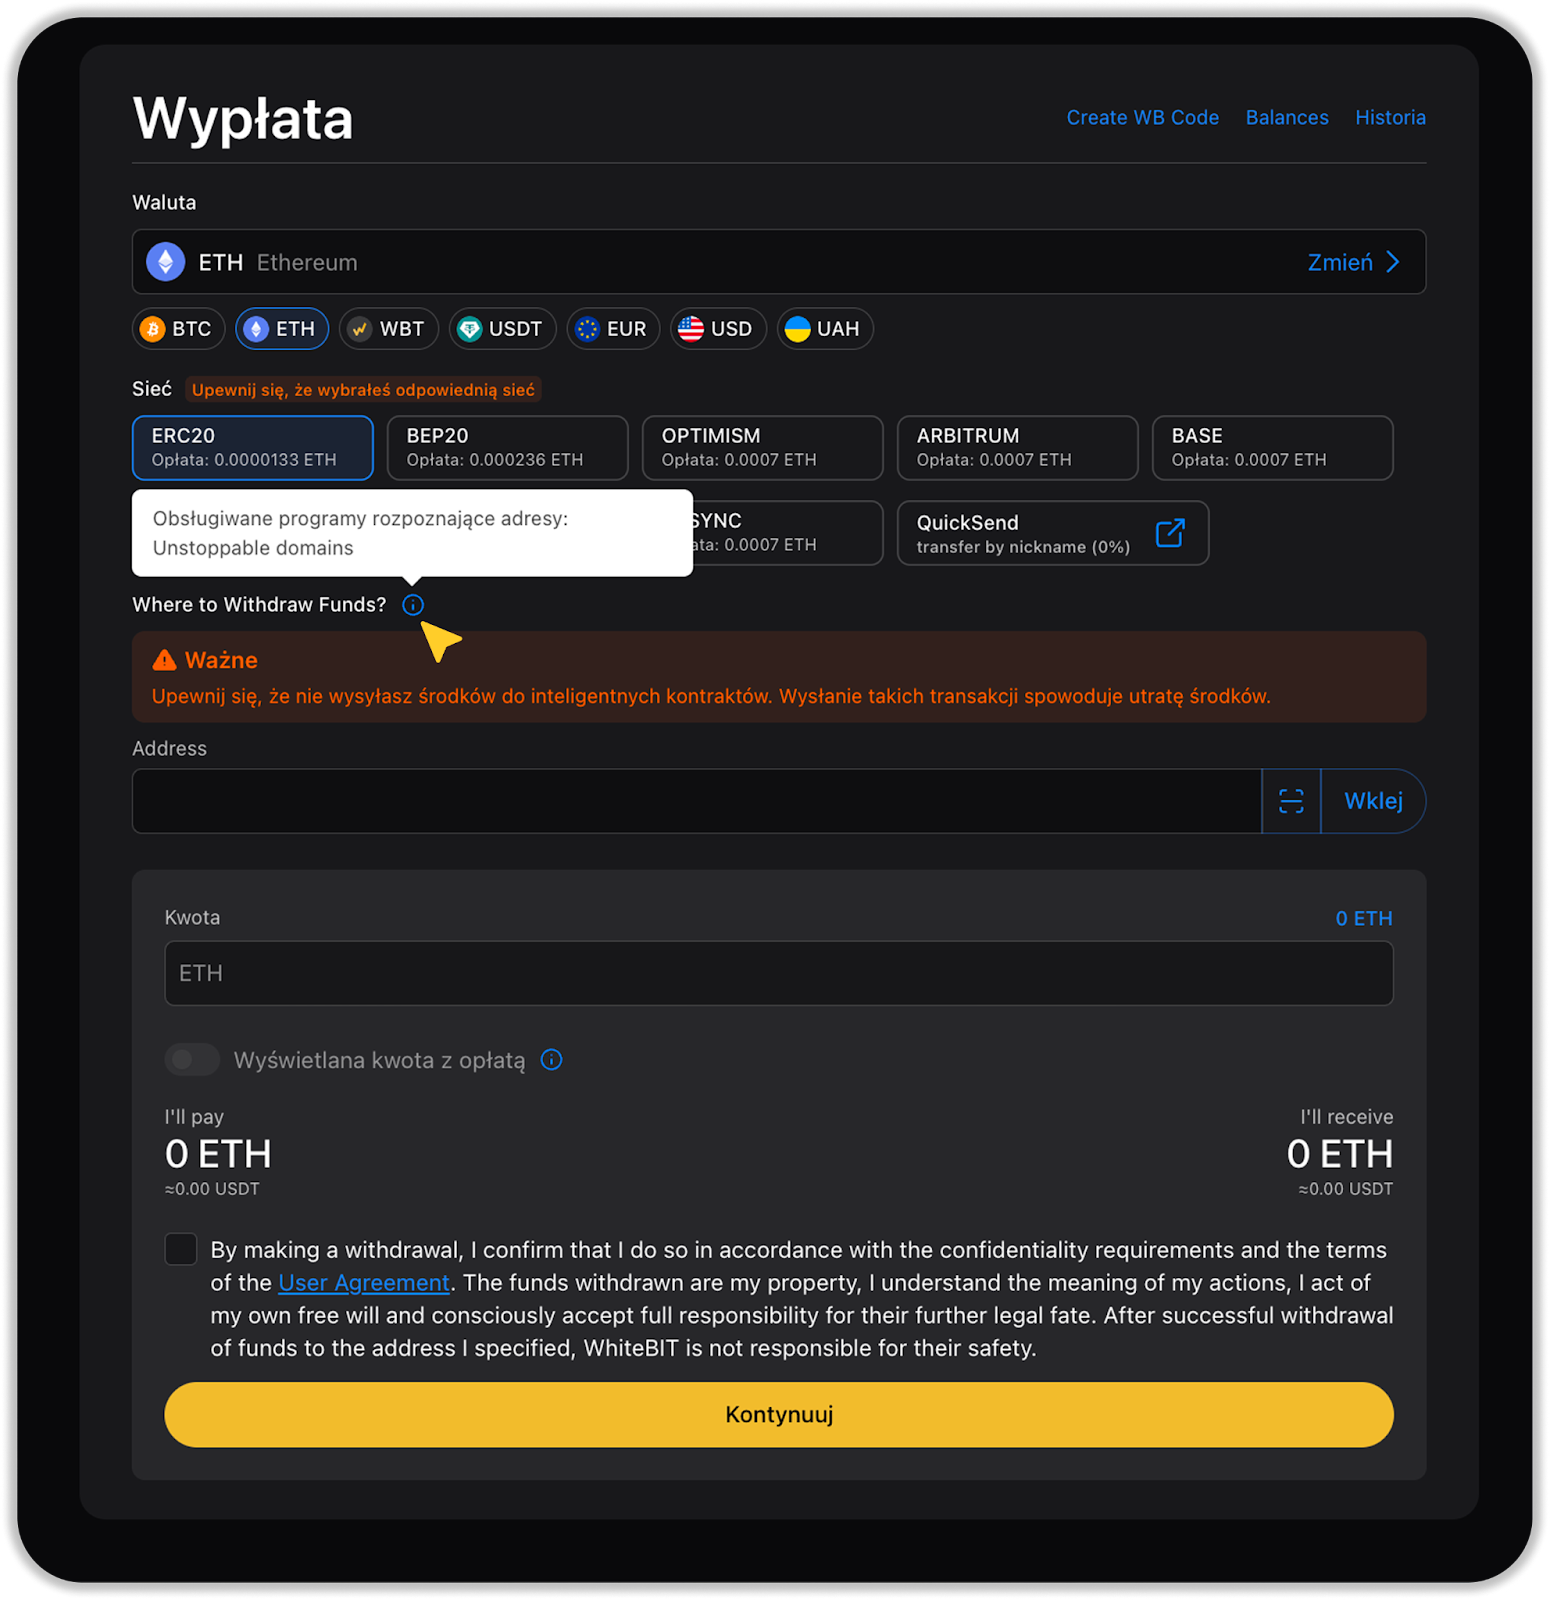Image resolution: width=1550 pixels, height=1600 pixels.
Task: Select the BEP20 network option
Action: [x=508, y=448]
